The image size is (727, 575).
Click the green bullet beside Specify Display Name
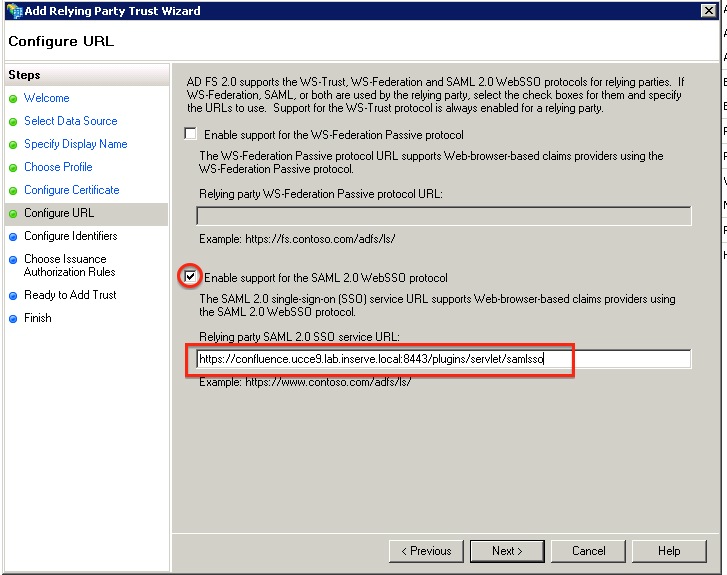[x=13, y=145]
